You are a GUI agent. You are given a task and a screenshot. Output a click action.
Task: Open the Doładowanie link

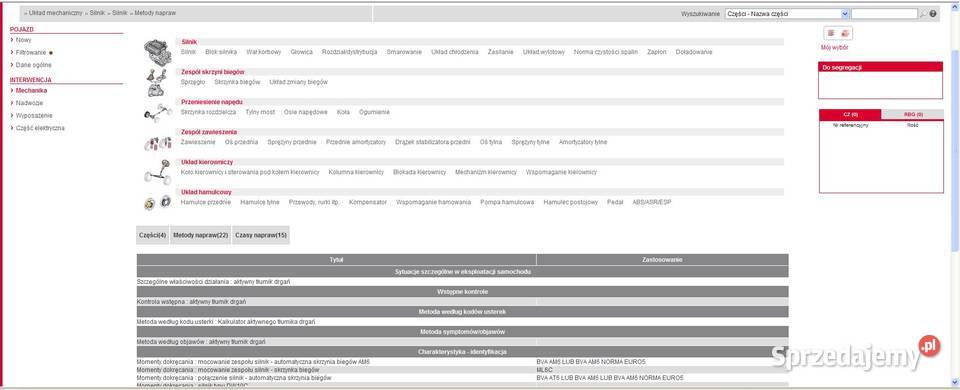(x=694, y=52)
